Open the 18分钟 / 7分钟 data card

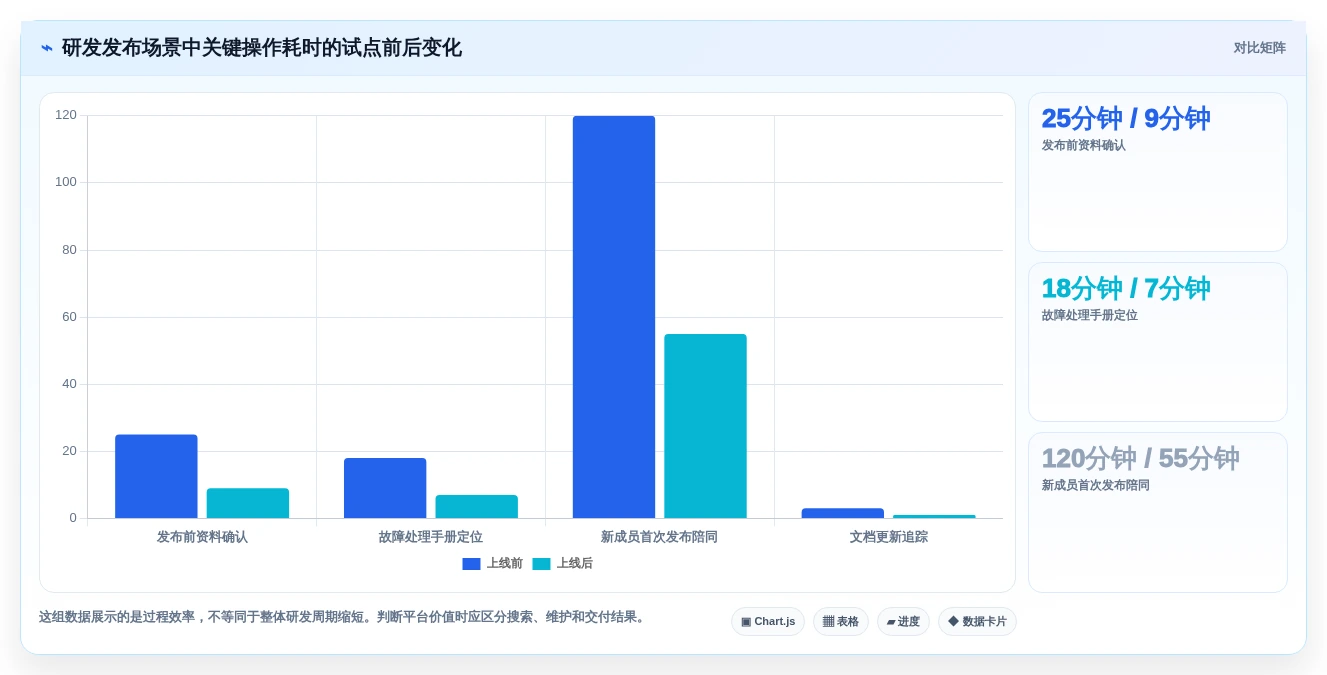pos(1158,342)
